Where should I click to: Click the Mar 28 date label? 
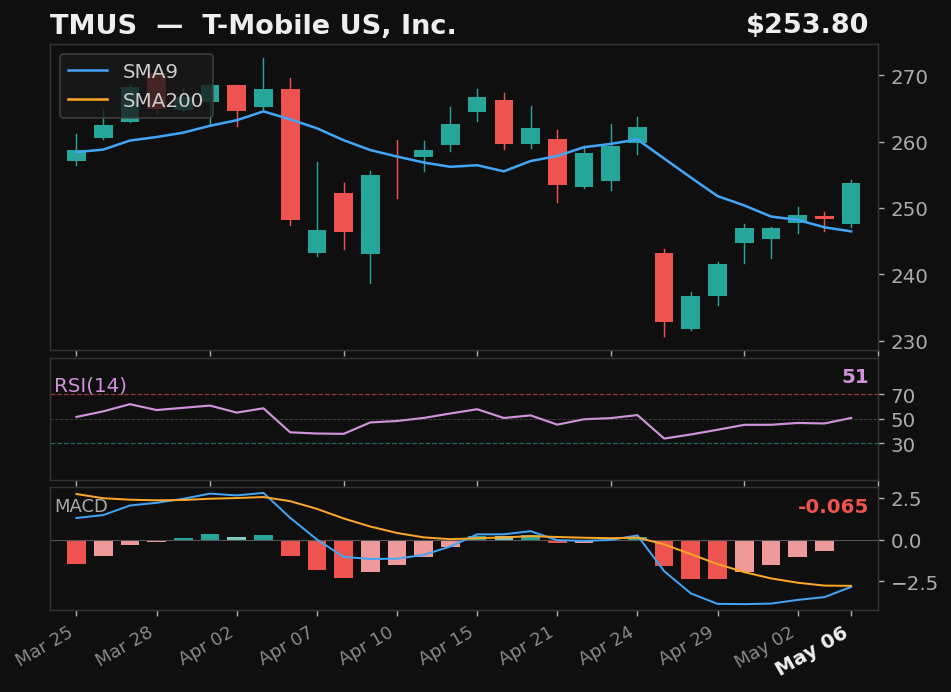click(x=126, y=645)
